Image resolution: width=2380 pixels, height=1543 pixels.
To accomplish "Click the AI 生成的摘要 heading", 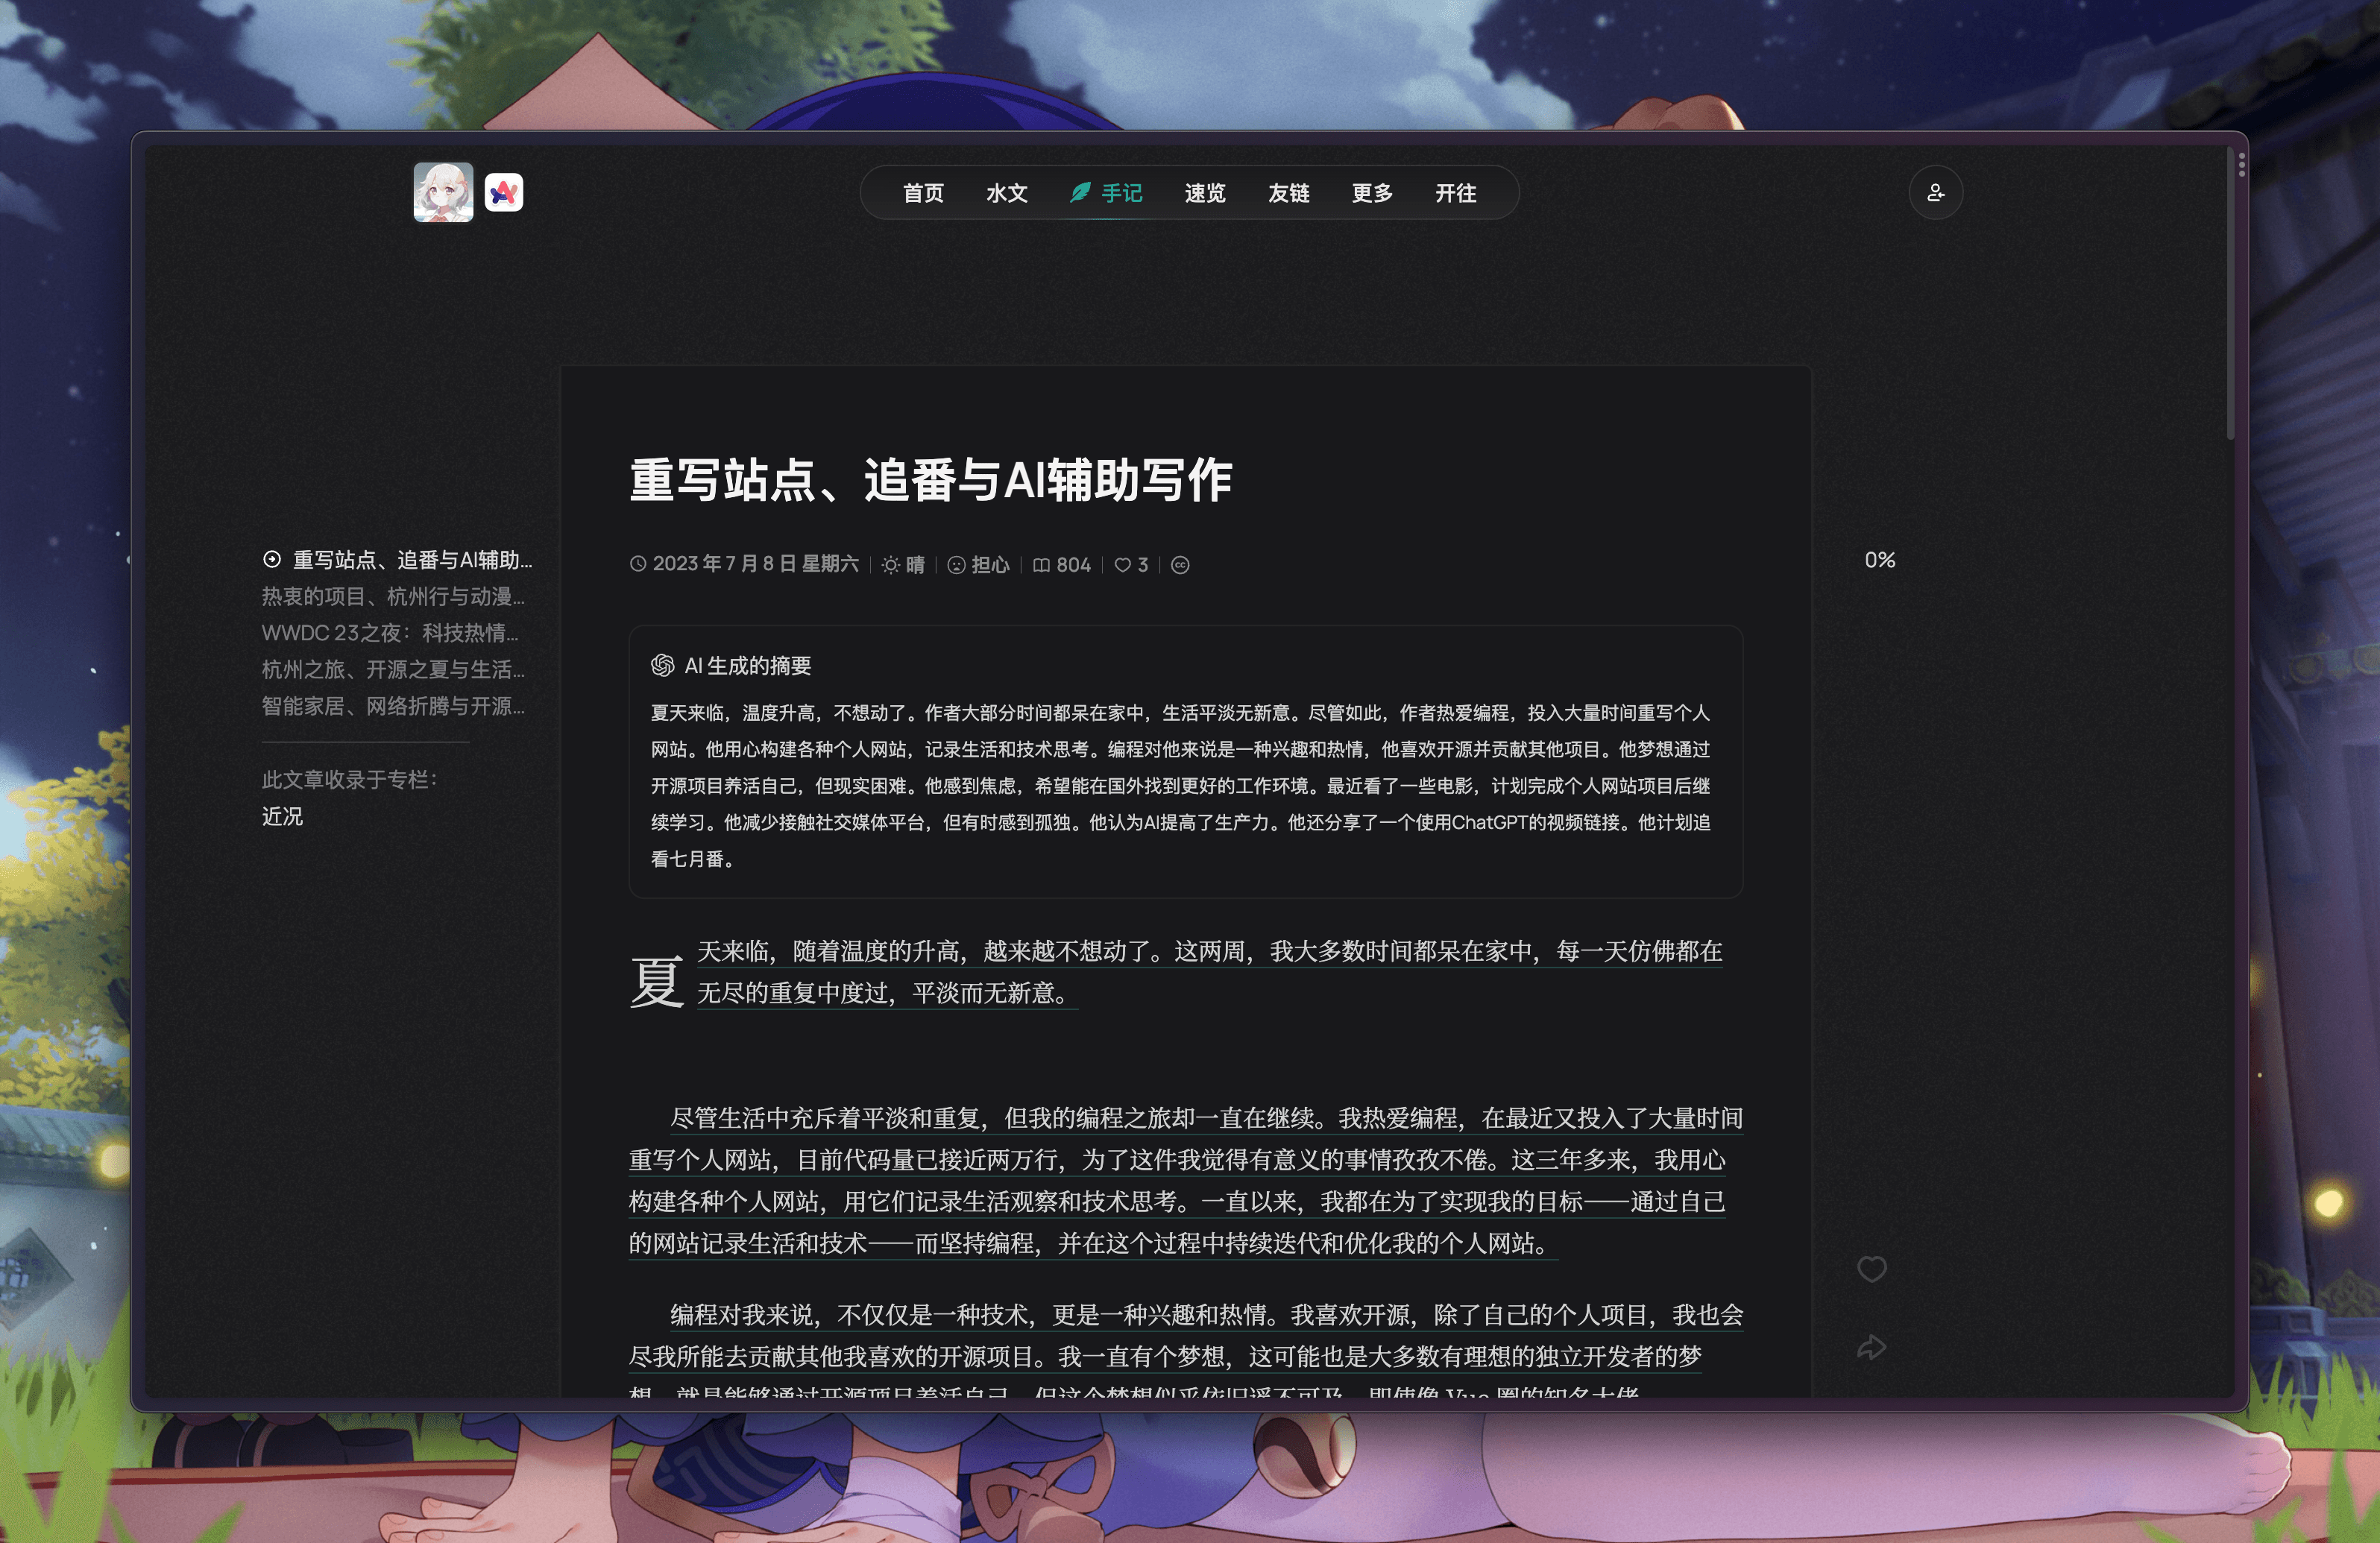I will (747, 666).
